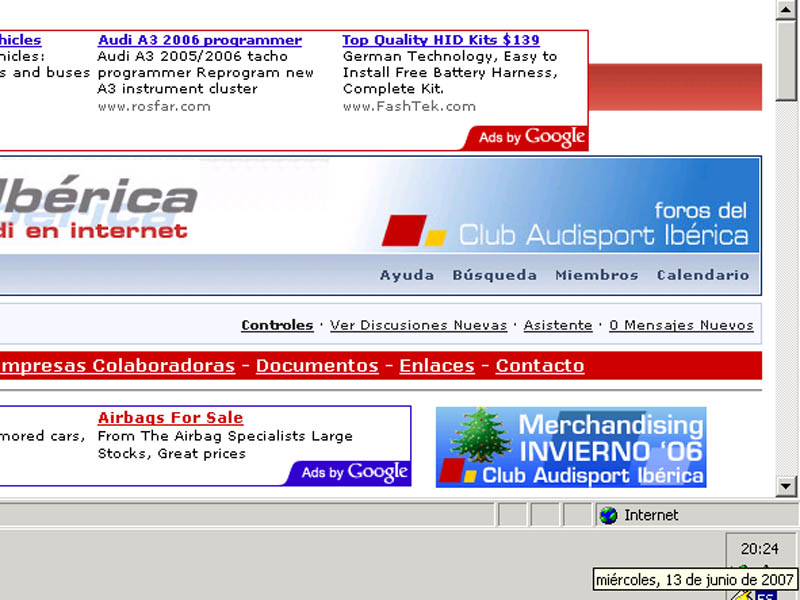Image resolution: width=800 pixels, height=600 pixels.
Task: Click the Club Audisport Ibérica forum logo
Action: click(x=565, y=232)
